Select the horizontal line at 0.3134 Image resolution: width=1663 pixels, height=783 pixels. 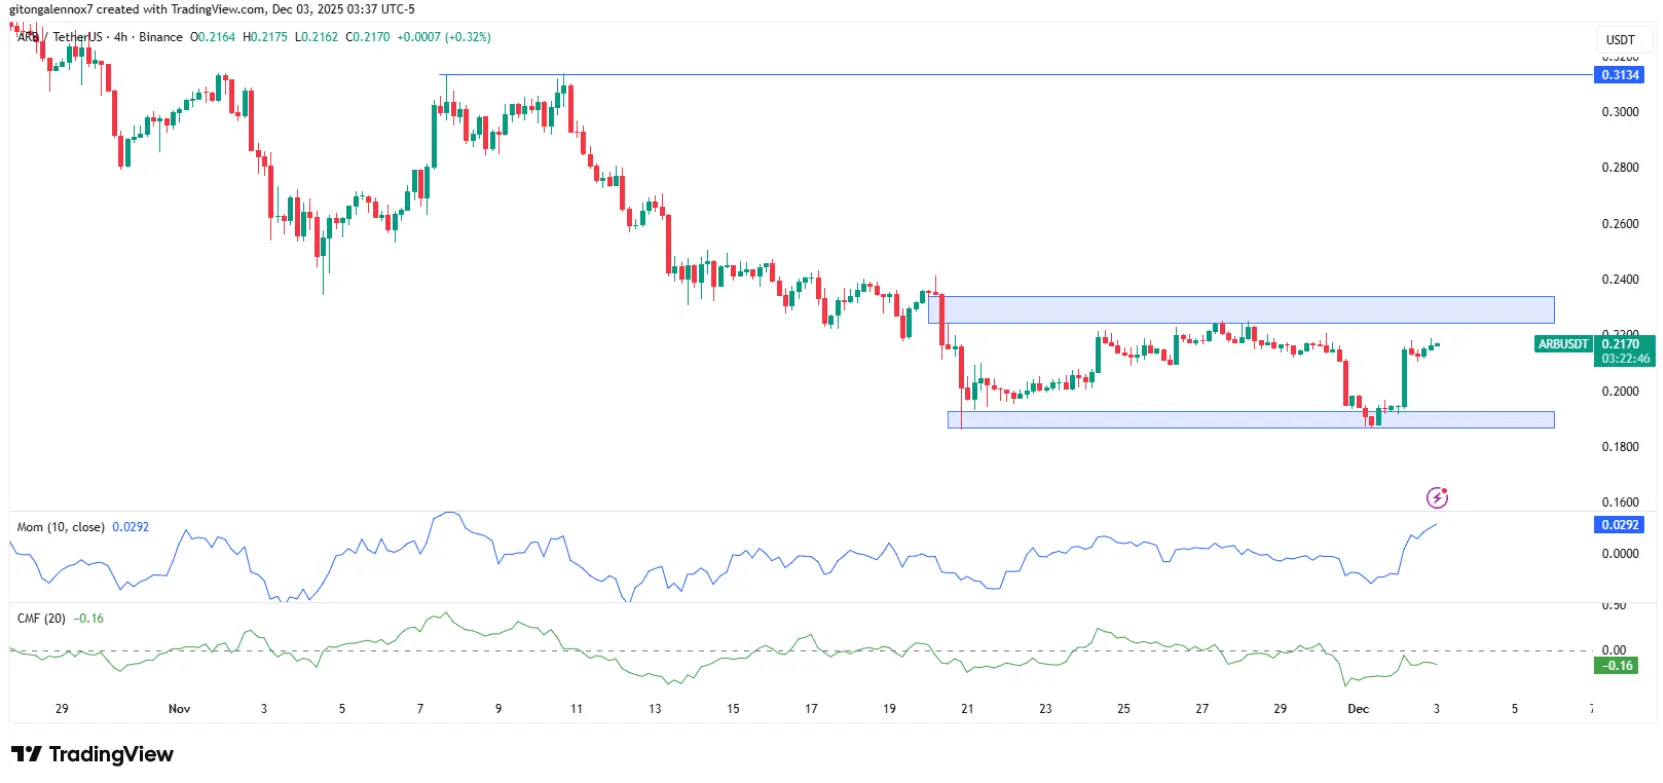pos(1016,75)
